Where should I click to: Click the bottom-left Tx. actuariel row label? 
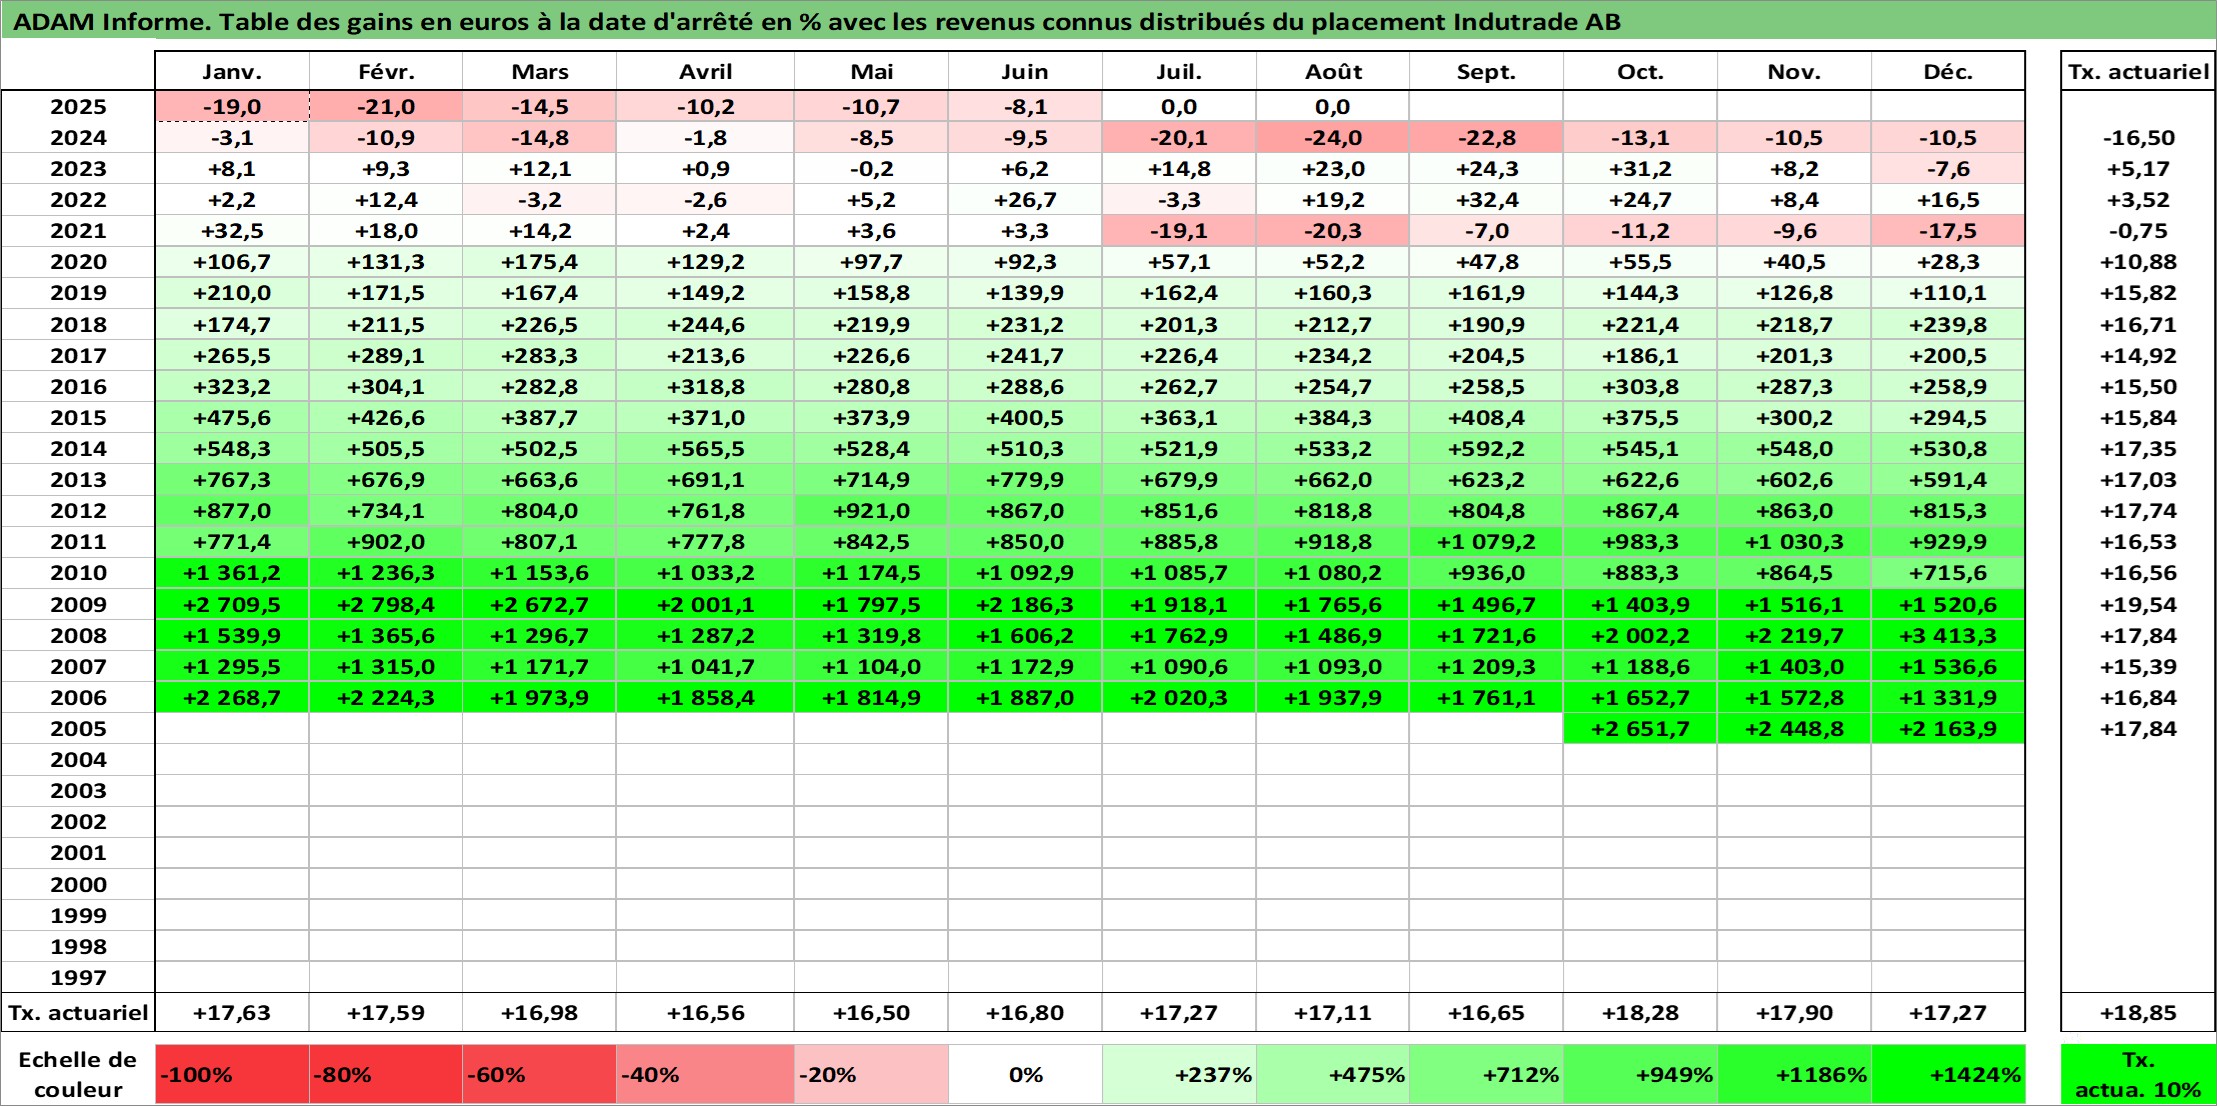click(x=78, y=1013)
